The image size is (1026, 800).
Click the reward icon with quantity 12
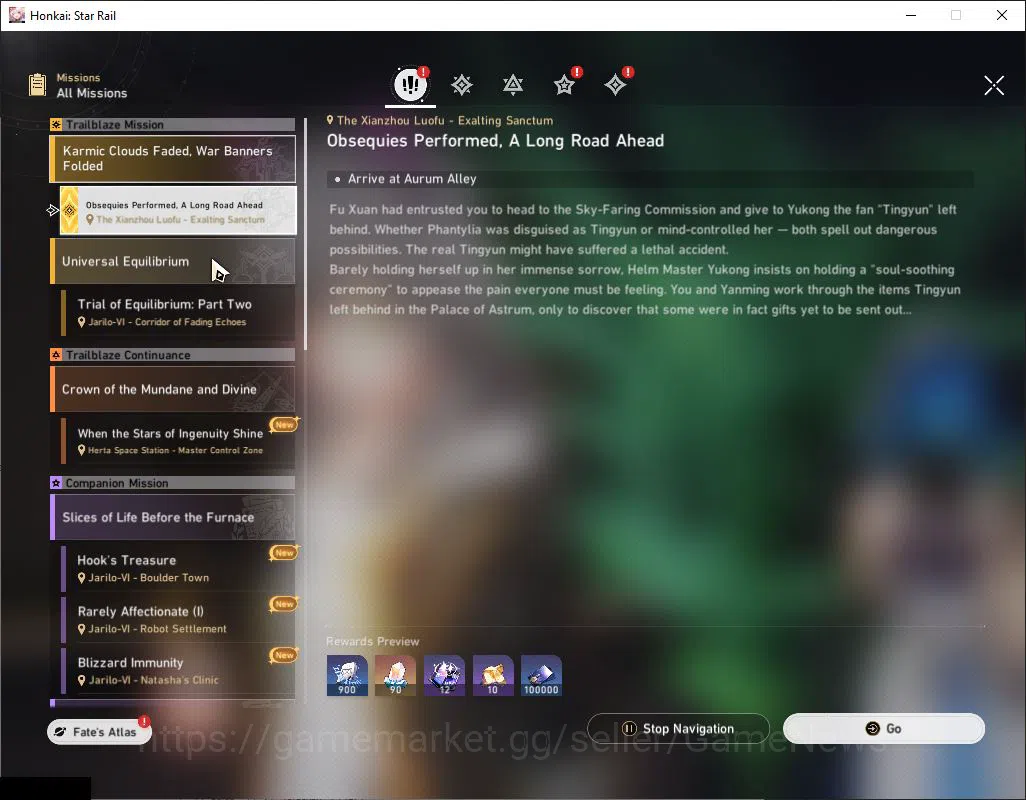444,675
